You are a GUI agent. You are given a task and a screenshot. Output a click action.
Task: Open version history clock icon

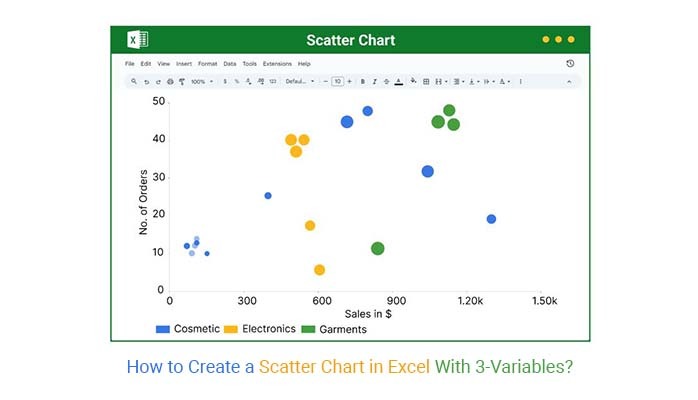point(570,63)
